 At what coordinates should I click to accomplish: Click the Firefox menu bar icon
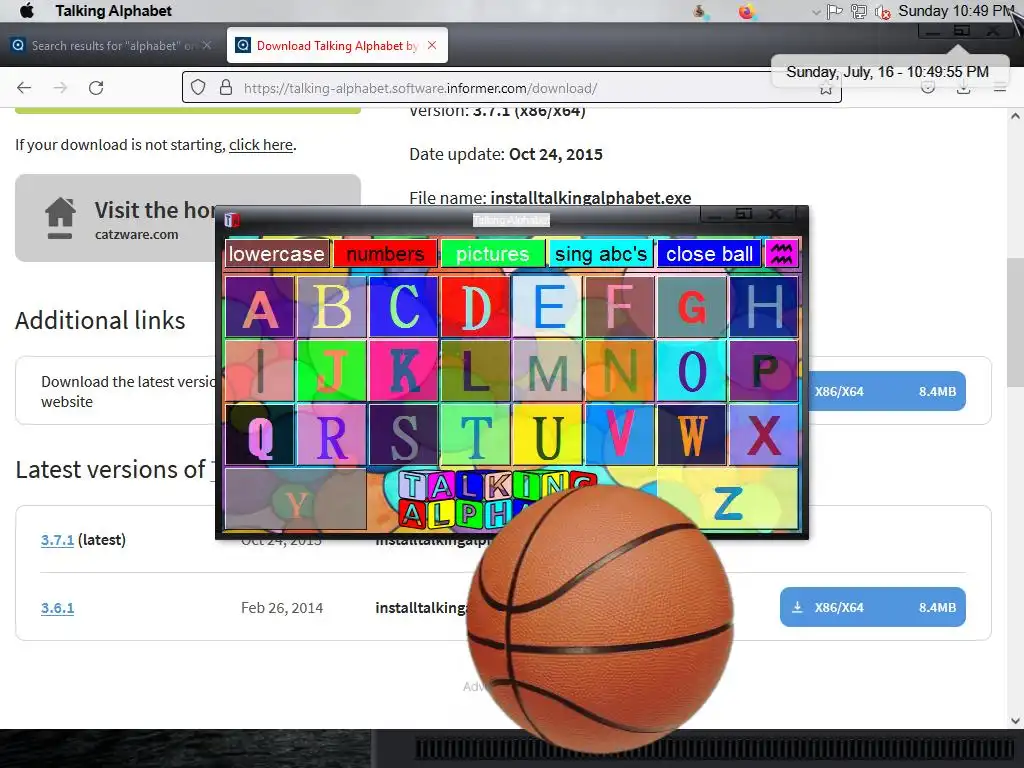pyautogui.click(x=746, y=11)
